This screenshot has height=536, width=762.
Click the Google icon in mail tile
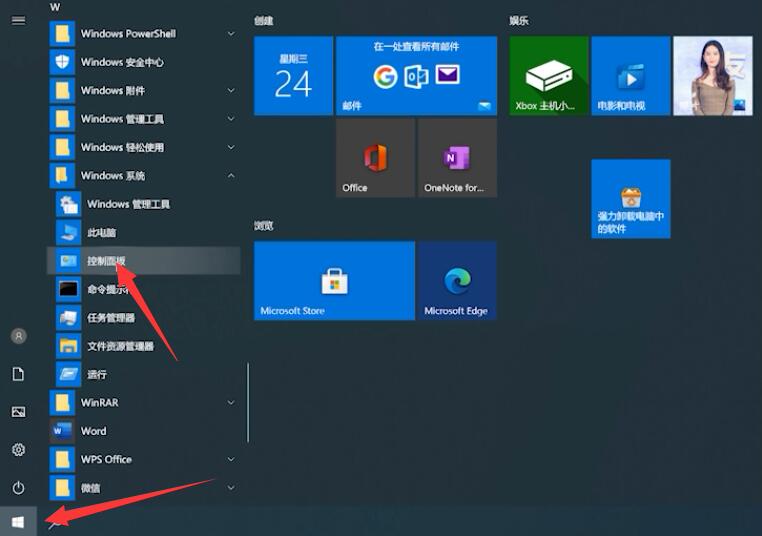(385, 76)
